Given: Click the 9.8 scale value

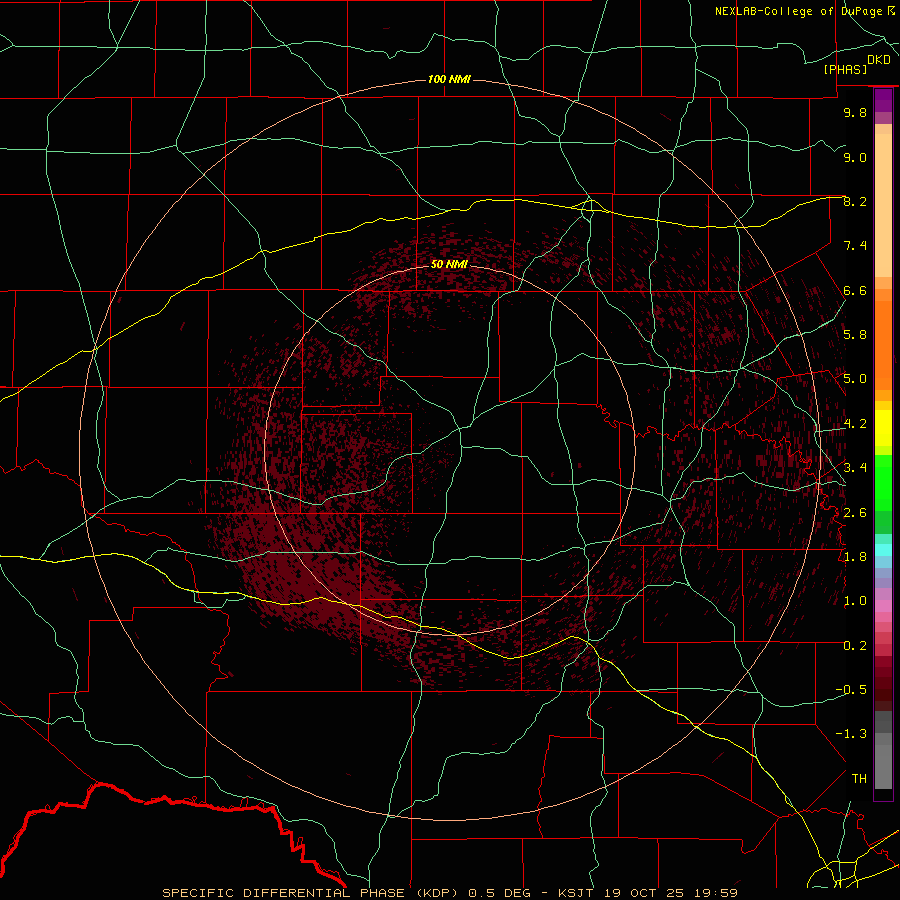Looking at the screenshot, I should click(x=855, y=112).
